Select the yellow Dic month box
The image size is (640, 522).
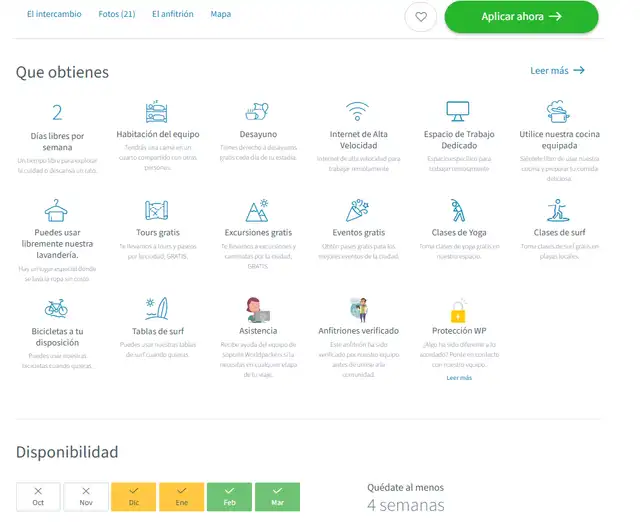click(133, 497)
